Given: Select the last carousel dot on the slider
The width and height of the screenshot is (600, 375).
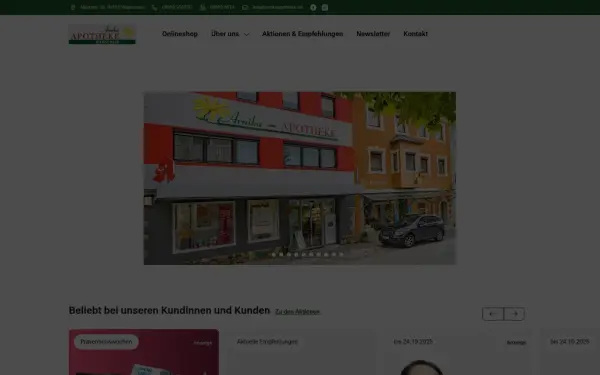Looking at the screenshot, I should tap(341, 254).
